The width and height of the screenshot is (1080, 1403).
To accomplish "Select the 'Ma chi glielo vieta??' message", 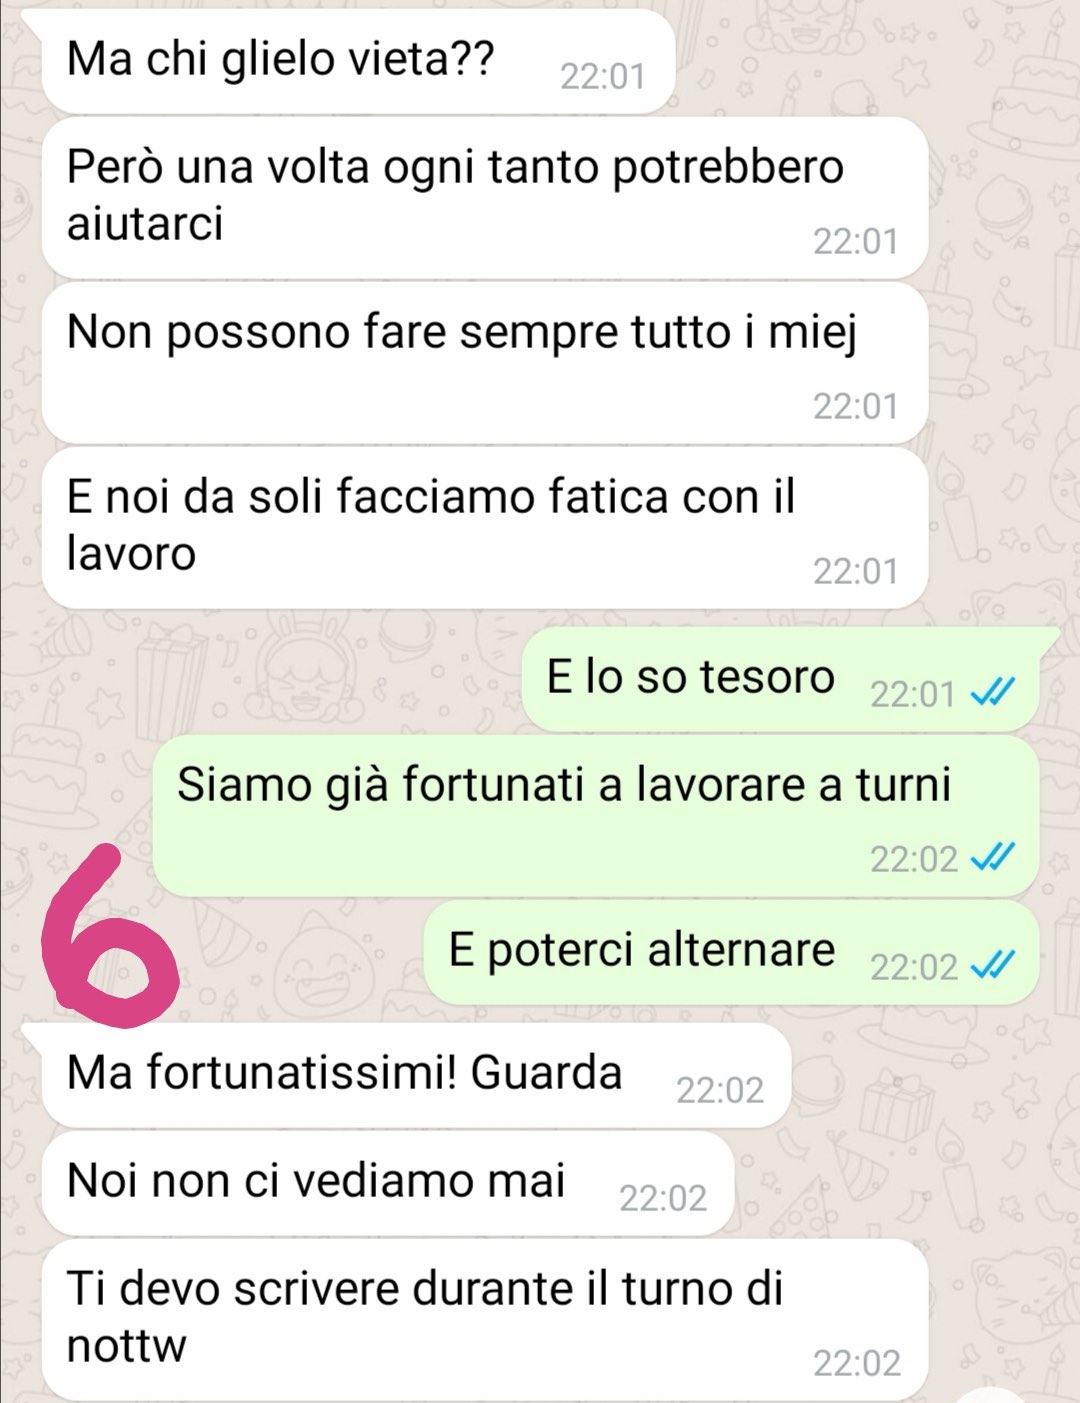I will (358, 62).
